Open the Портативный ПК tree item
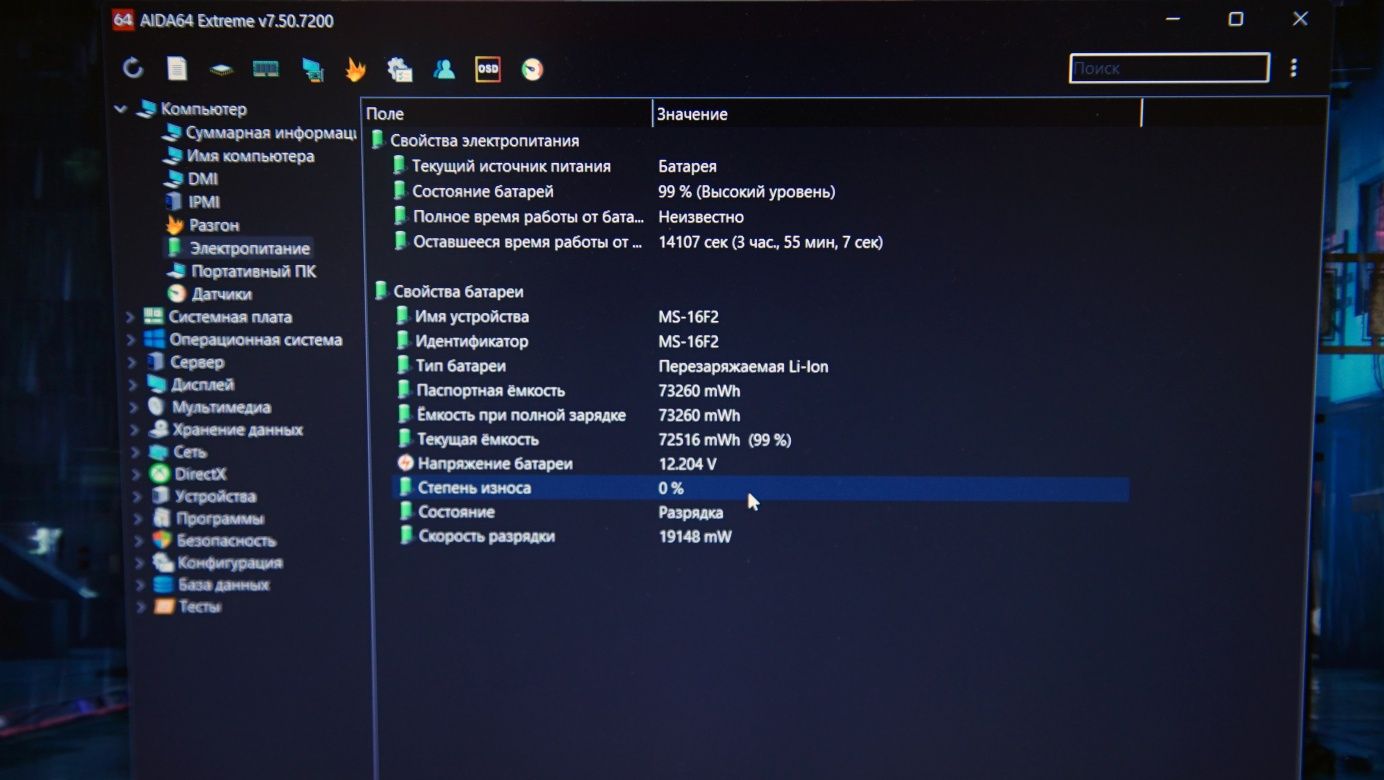 coord(254,271)
